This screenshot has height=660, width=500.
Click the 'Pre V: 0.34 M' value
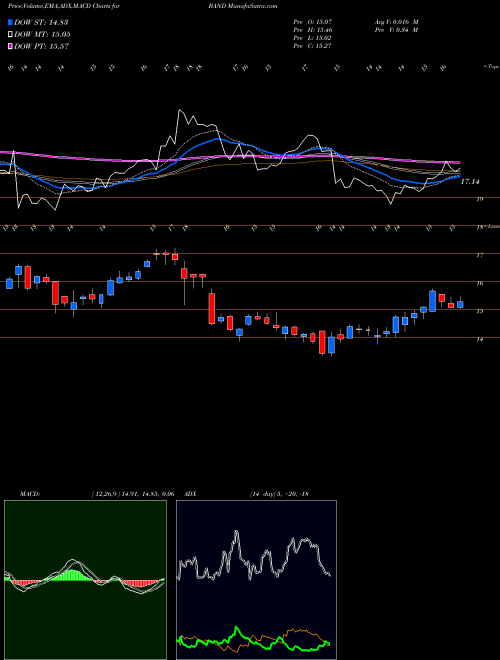click(396, 30)
